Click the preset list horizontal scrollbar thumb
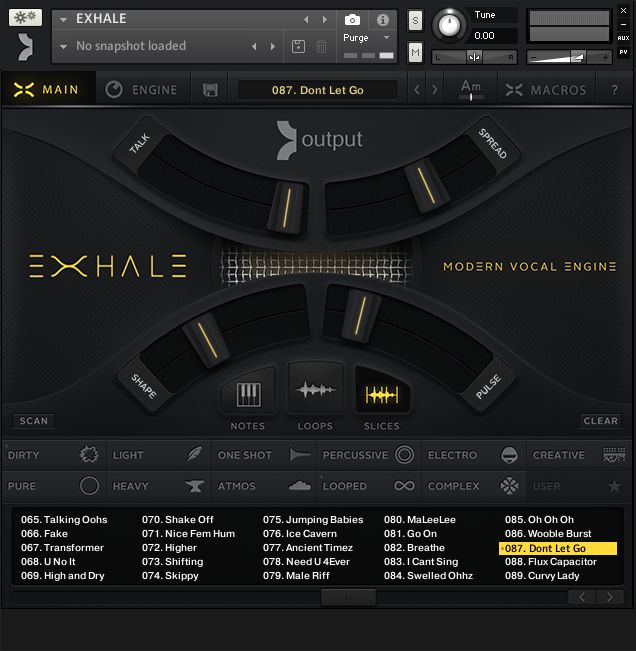636x651 pixels. click(x=348, y=597)
